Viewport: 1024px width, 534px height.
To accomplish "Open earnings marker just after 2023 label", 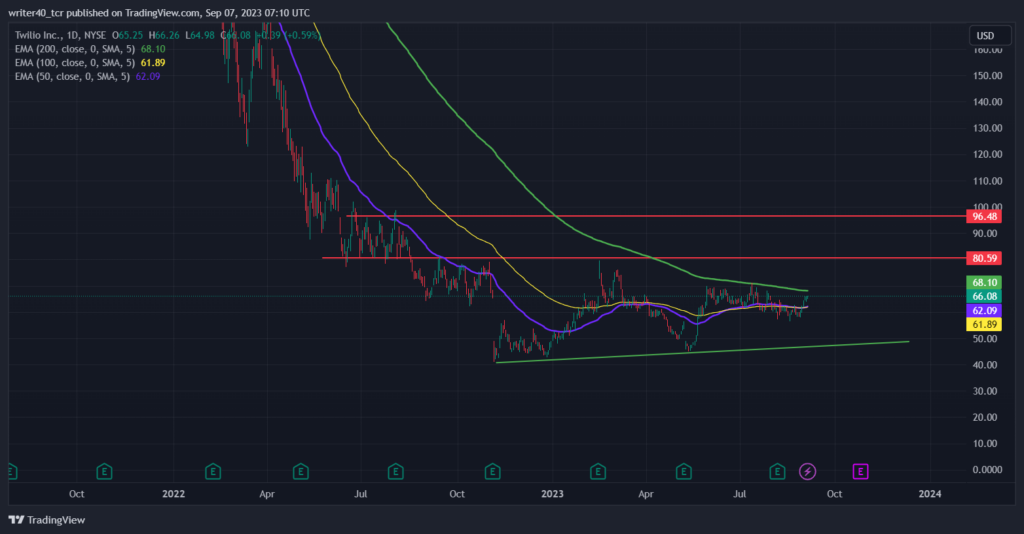I will pyautogui.click(x=598, y=471).
